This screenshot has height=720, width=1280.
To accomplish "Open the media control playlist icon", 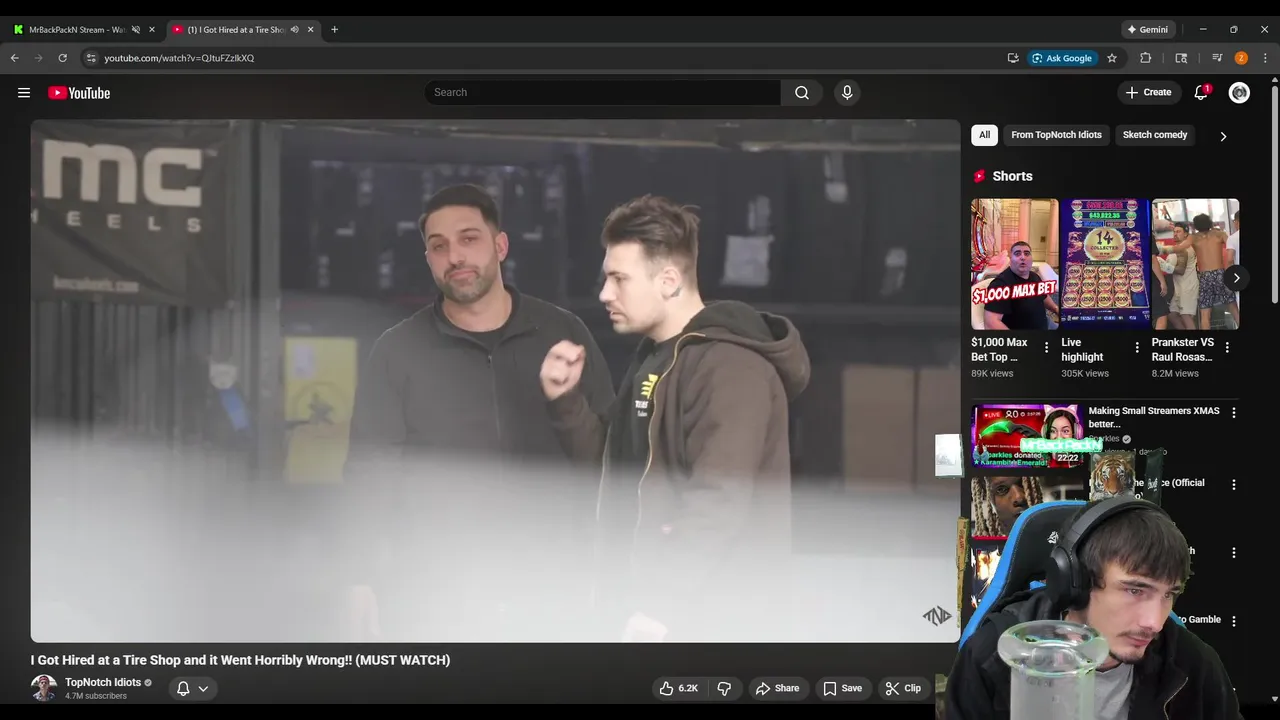I will pyautogui.click(x=1217, y=58).
